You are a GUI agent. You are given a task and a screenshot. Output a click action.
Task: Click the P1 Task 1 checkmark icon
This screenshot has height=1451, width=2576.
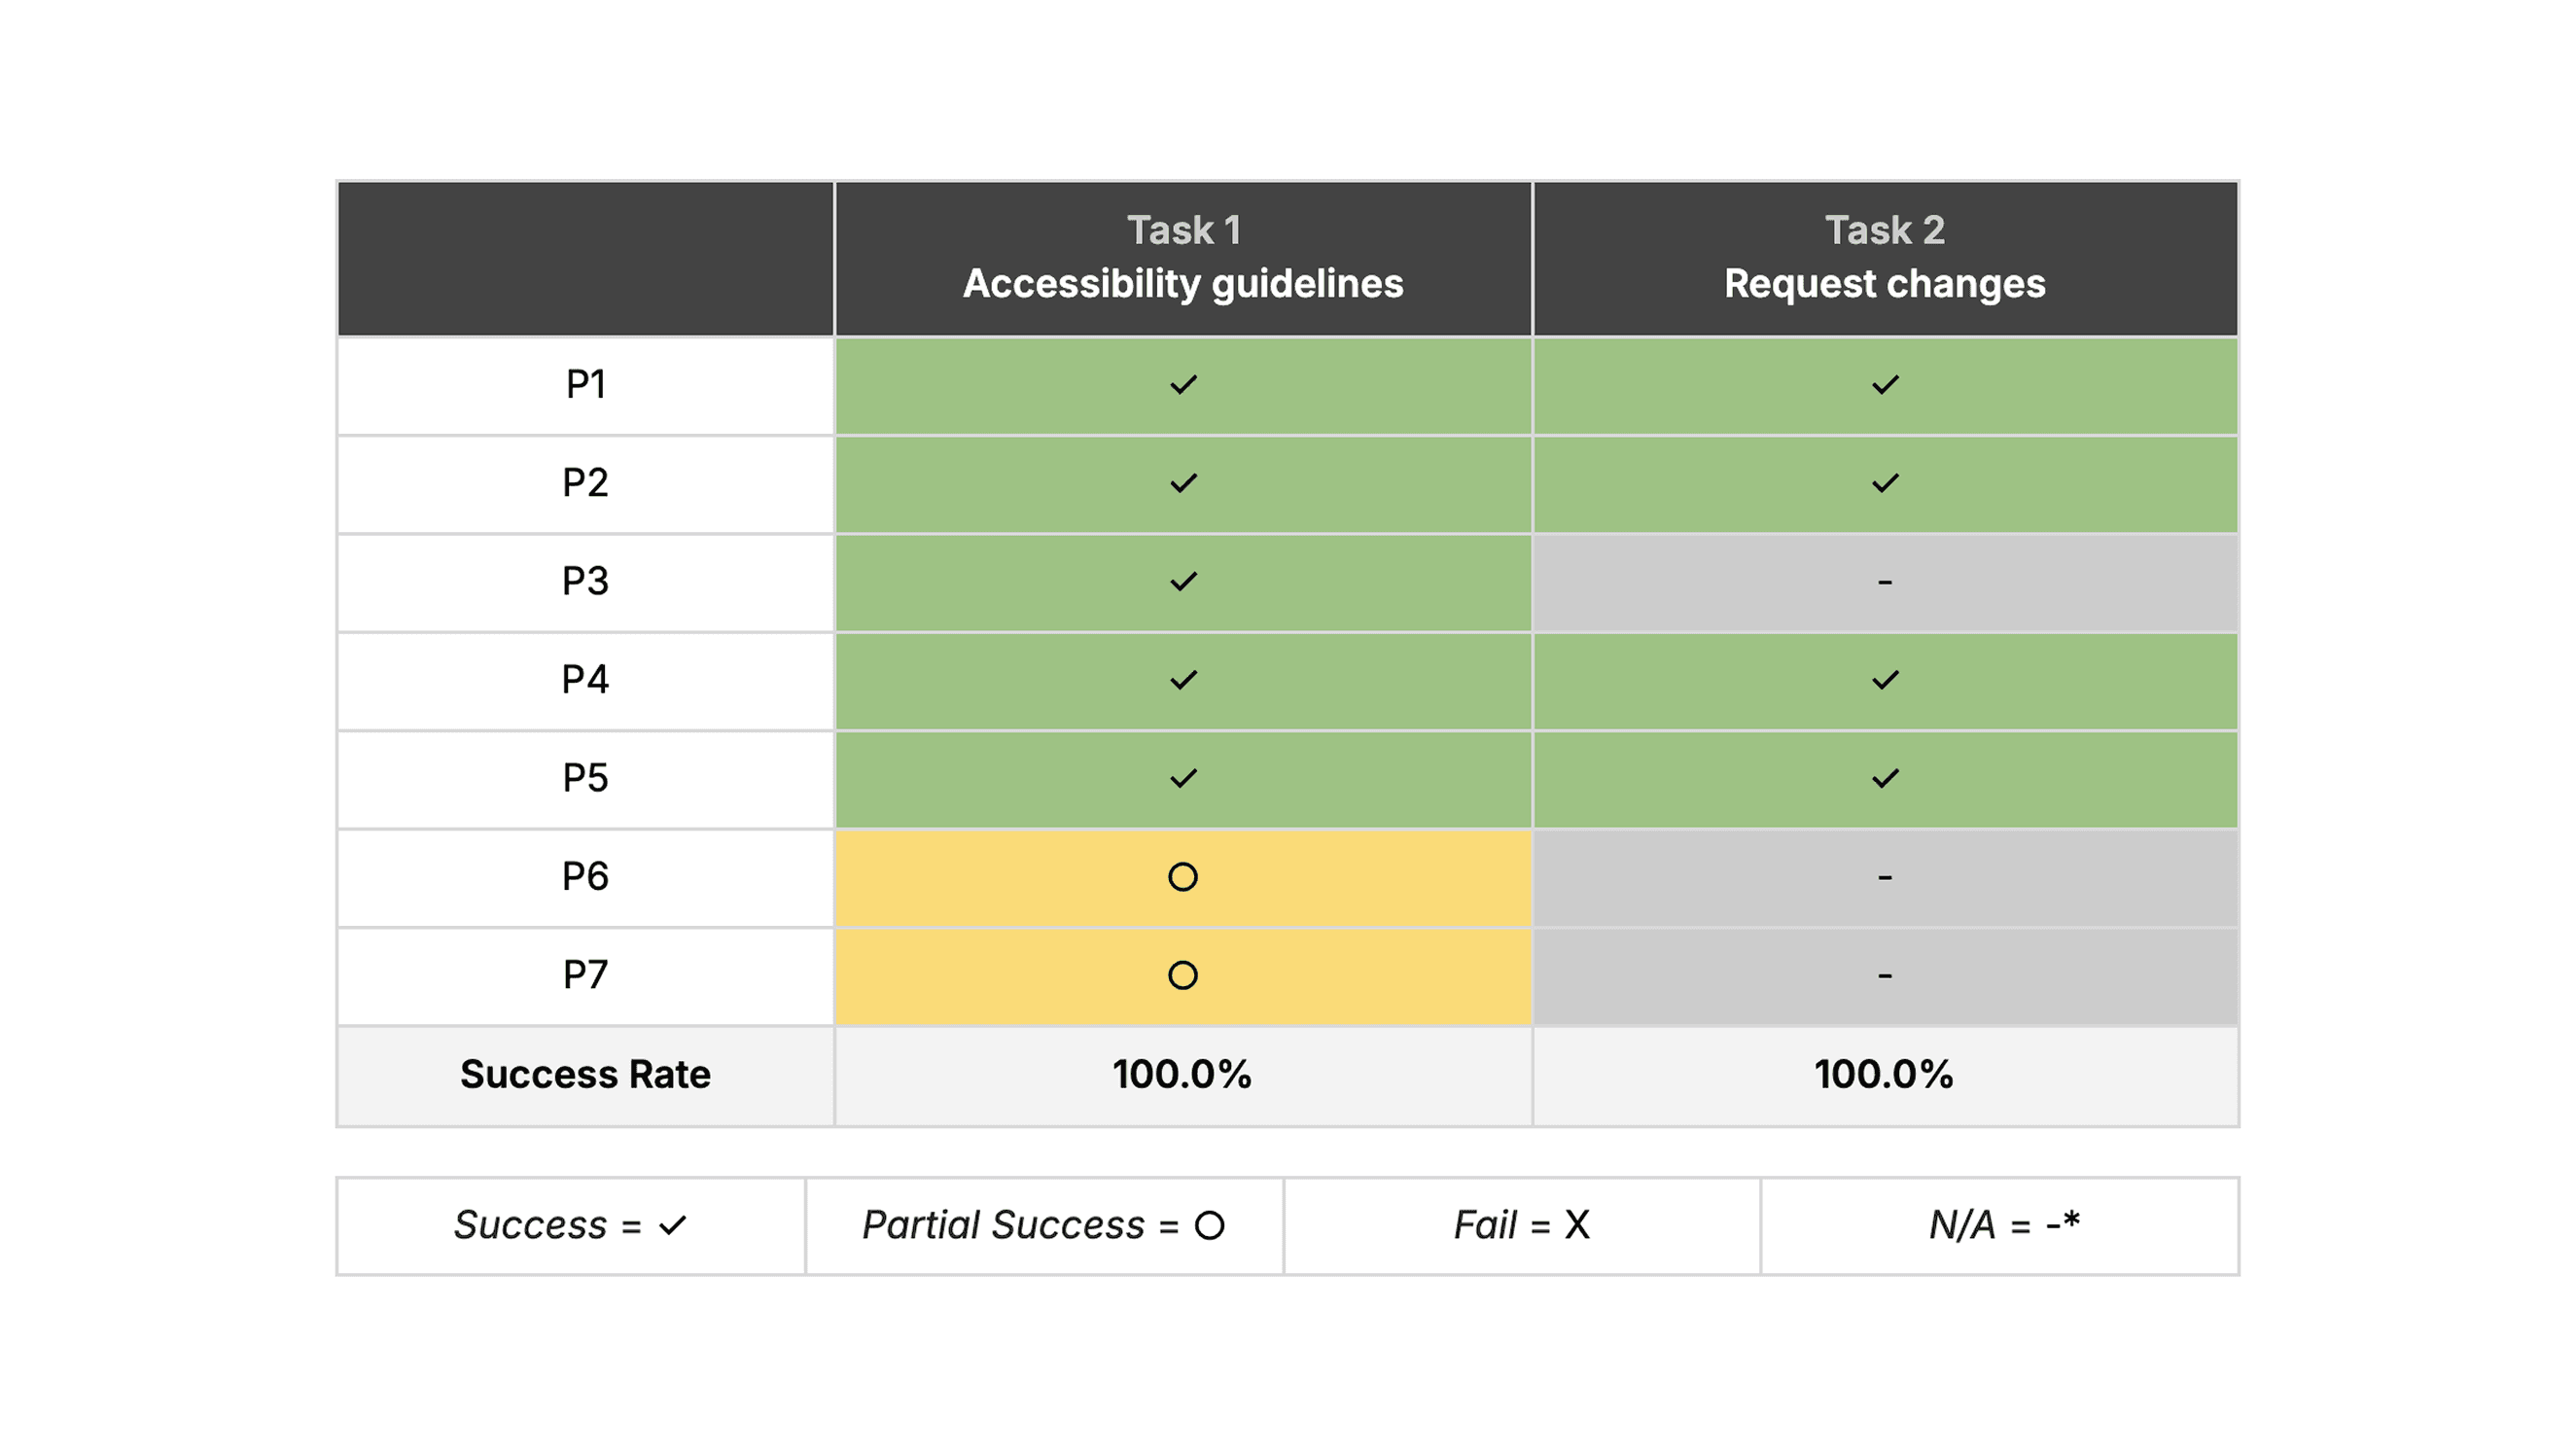tap(1183, 385)
